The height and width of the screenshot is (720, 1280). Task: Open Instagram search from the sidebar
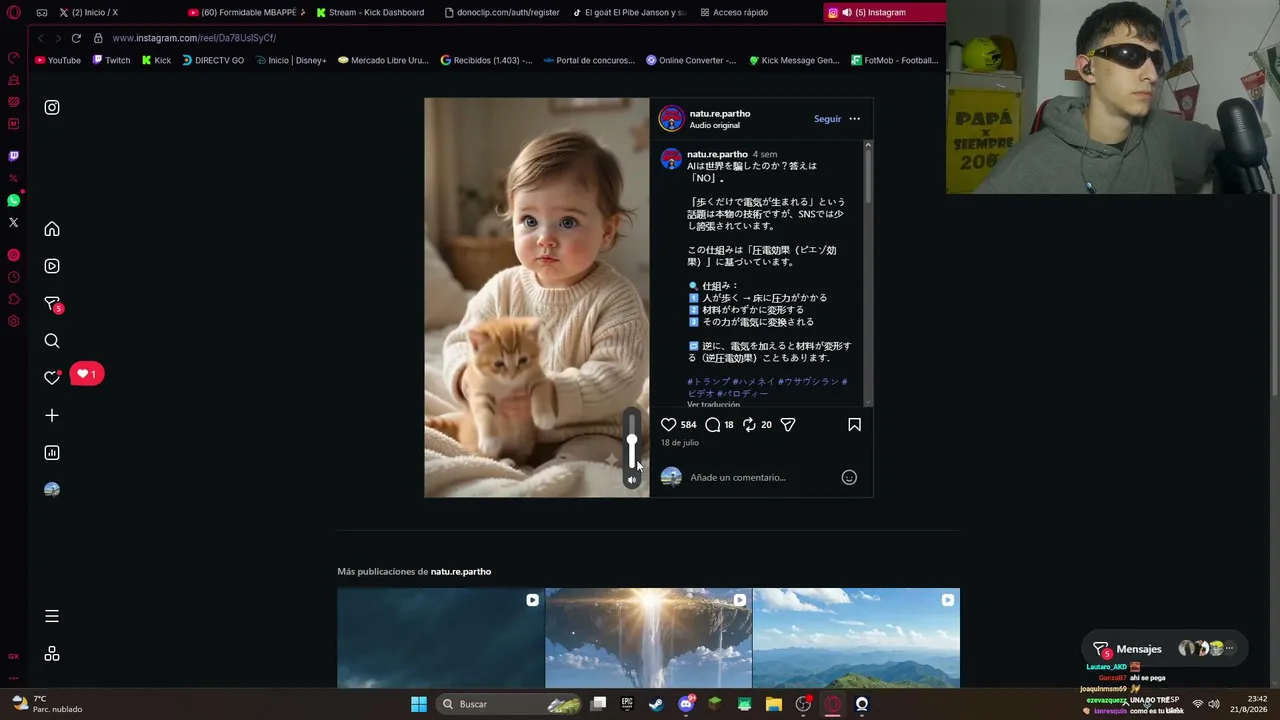[52, 341]
